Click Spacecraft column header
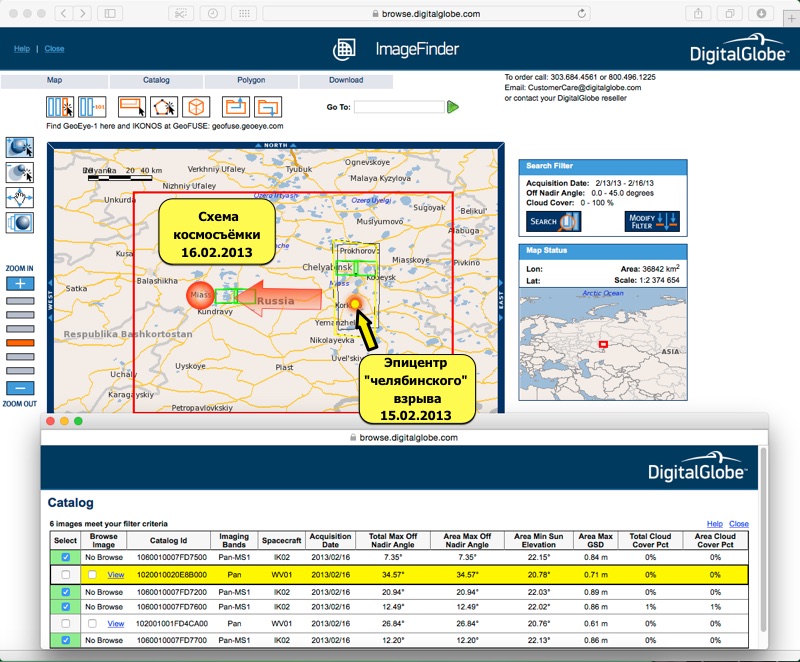 click(x=282, y=541)
